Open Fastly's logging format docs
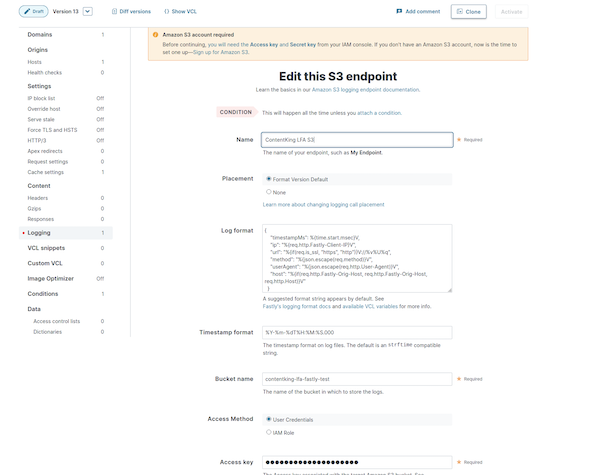Image resolution: width=600 pixels, height=475 pixels. [297, 306]
